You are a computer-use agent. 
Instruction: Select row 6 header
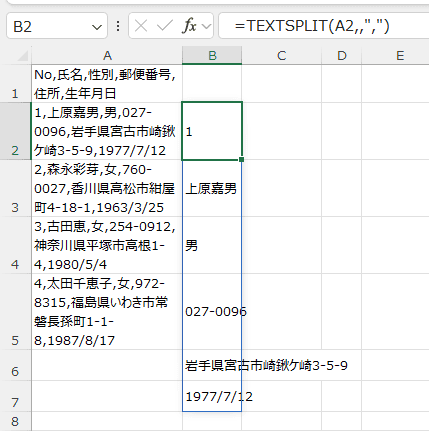[15, 365]
